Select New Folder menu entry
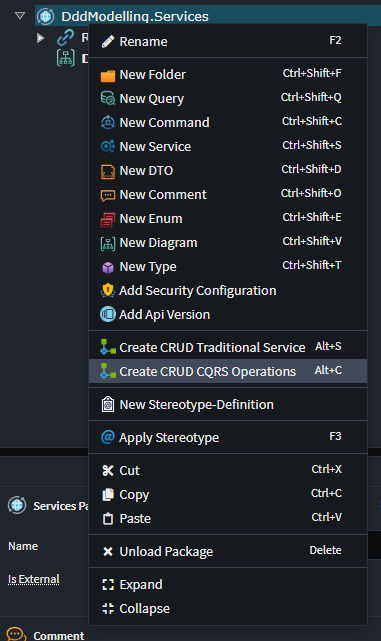The height and width of the screenshot is (641, 381). pos(228,74)
